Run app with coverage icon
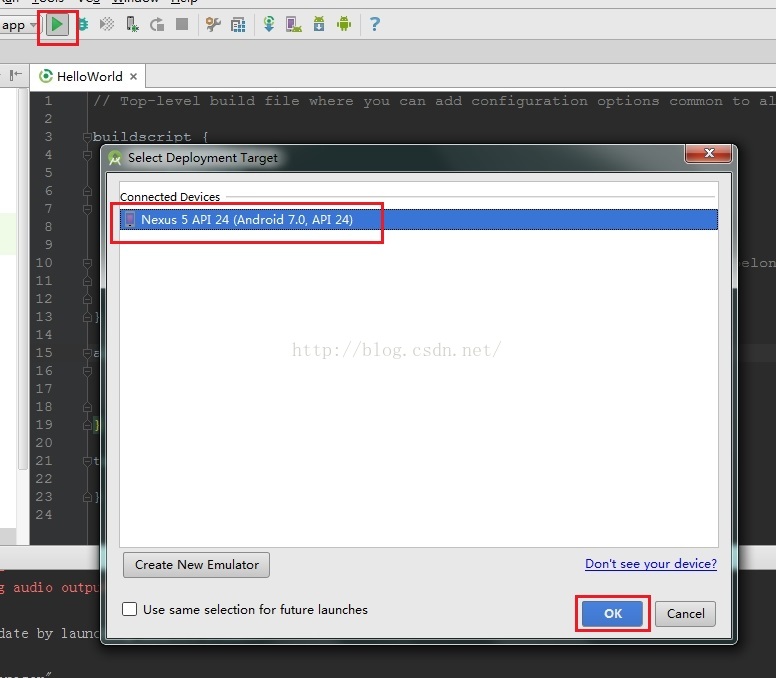Screen dimensions: 776x678 (x=107, y=24)
